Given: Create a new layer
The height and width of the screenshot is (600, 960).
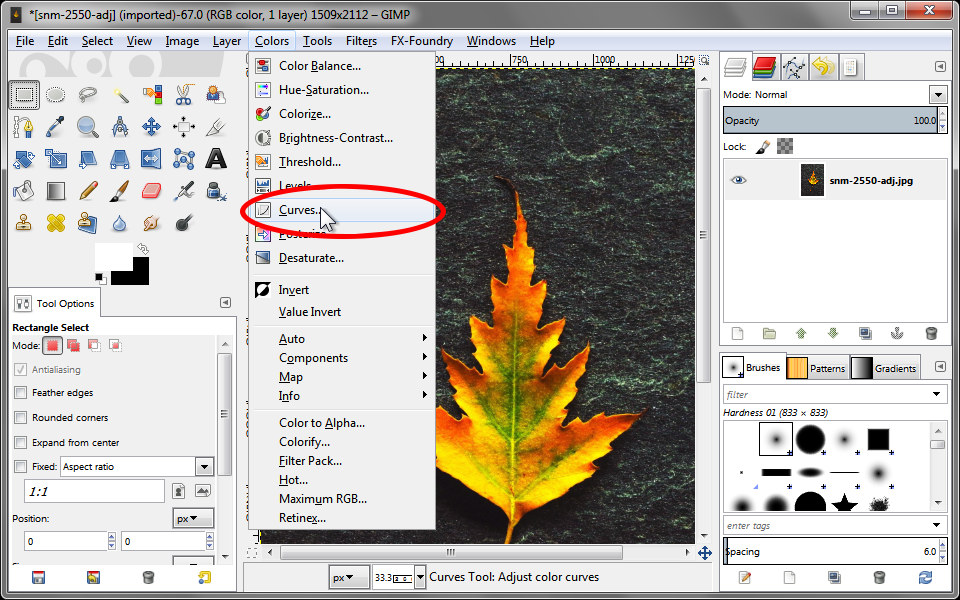Looking at the screenshot, I should 737,332.
